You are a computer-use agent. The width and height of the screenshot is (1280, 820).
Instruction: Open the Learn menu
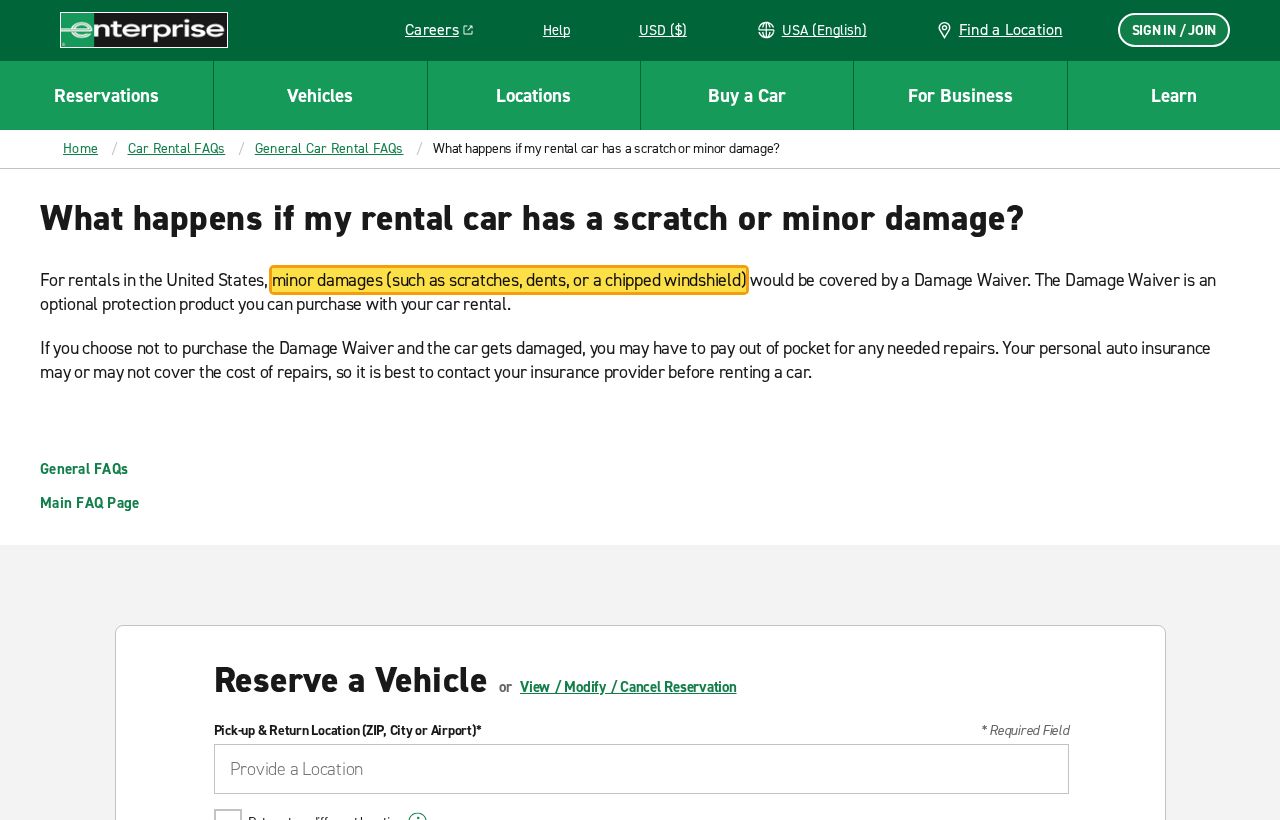(1174, 96)
